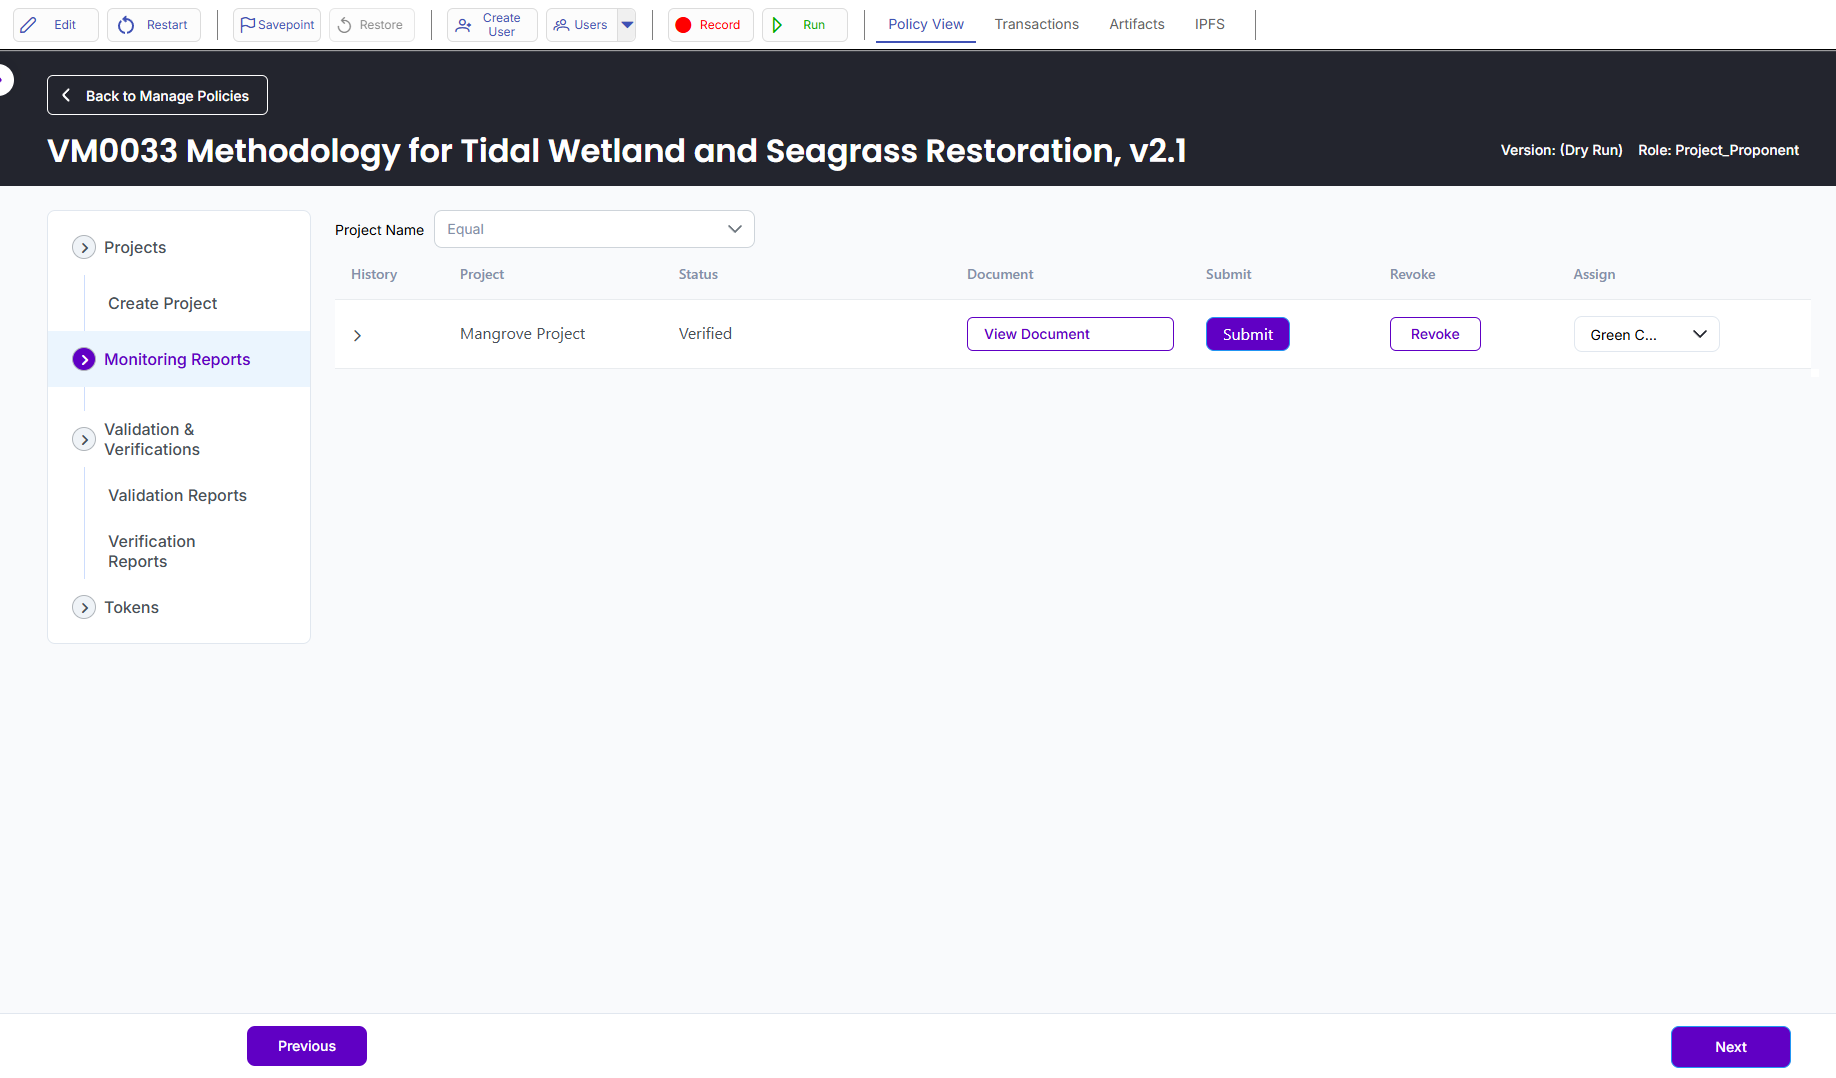1836x1078 pixels.
Task: Click the Savepoint flag icon
Action: pyautogui.click(x=247, y=25)
